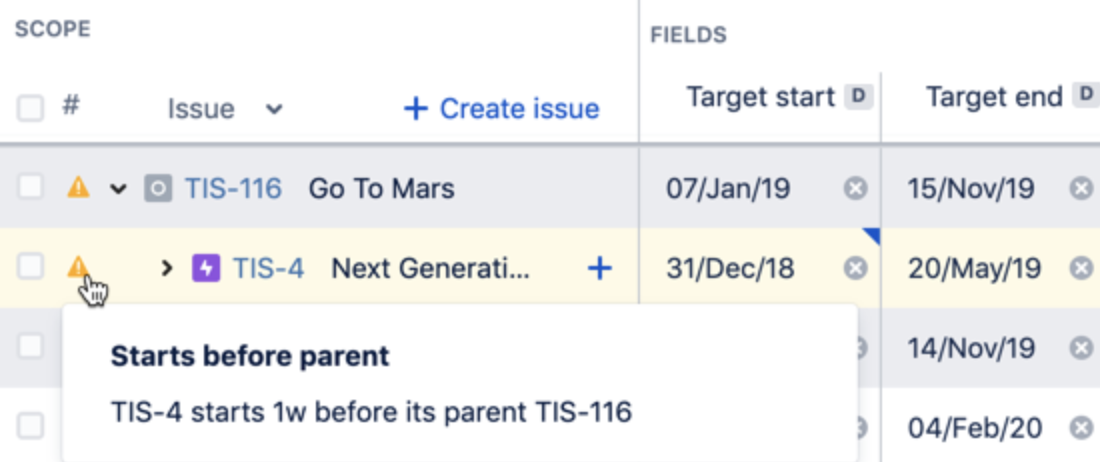Click the Target start column header

pos(760,97)
